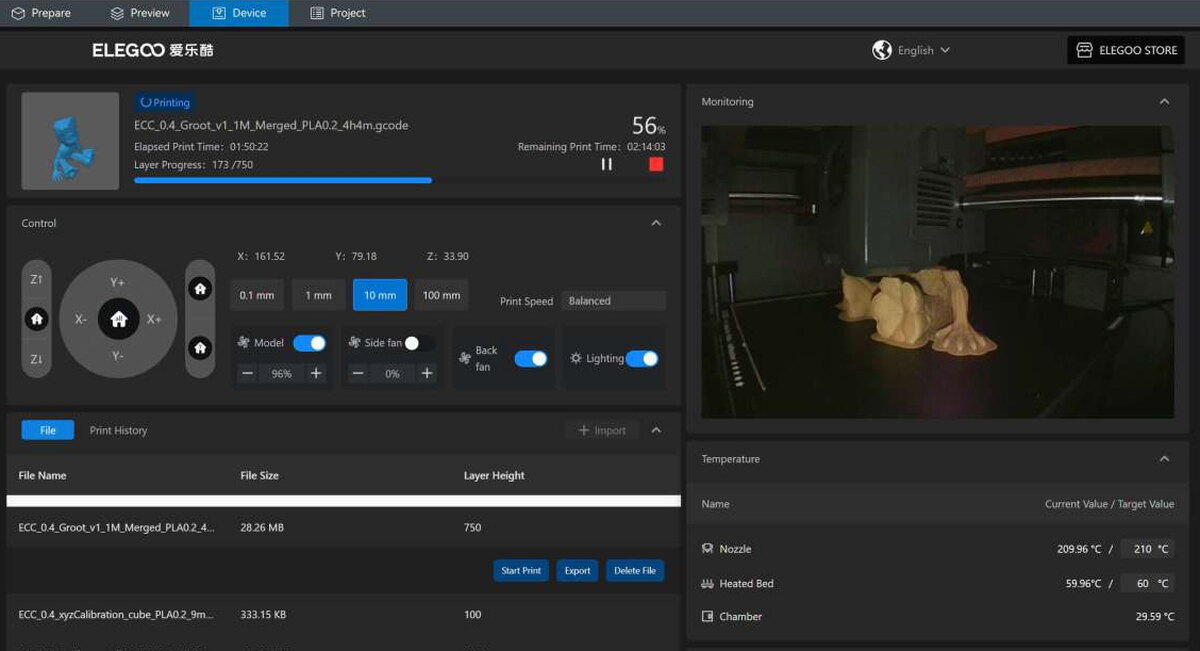Click the ELEGOO logo
This screenshot has height=651, width=1200.
click(153, 50)
